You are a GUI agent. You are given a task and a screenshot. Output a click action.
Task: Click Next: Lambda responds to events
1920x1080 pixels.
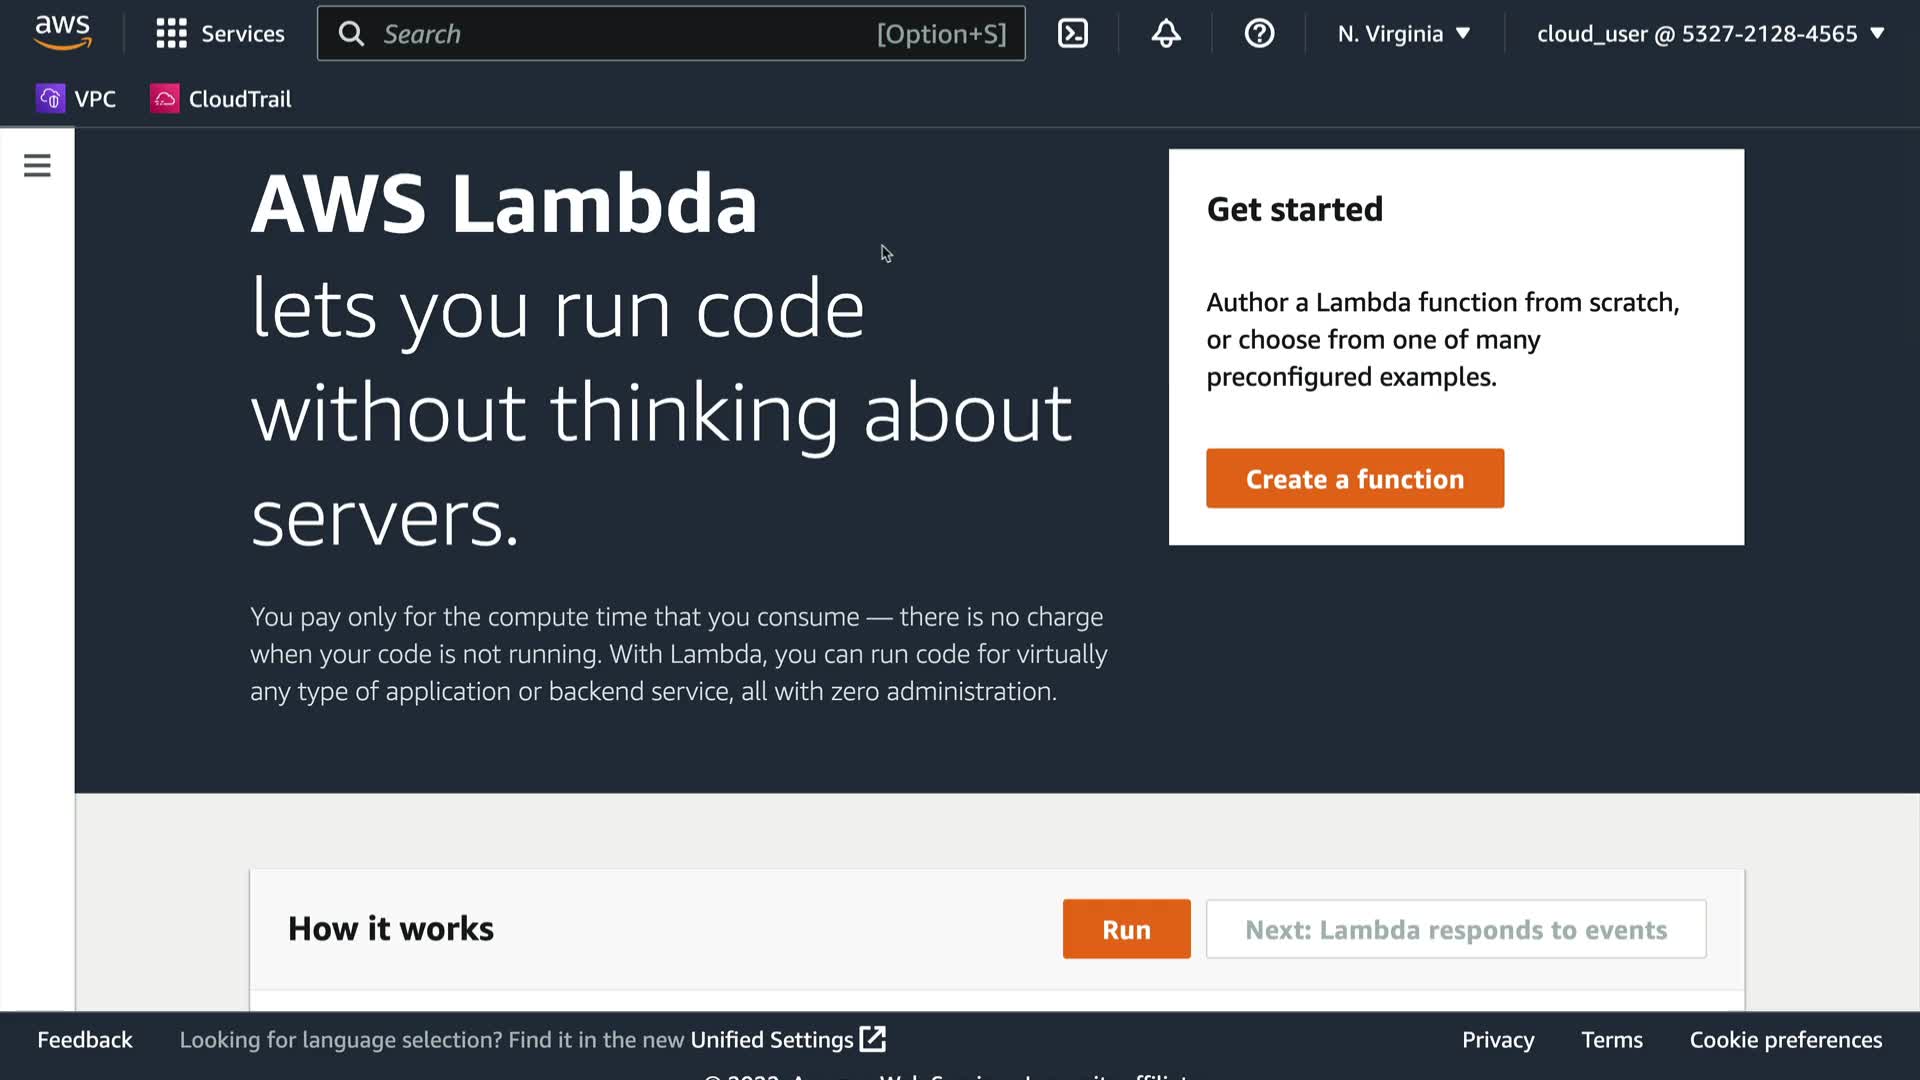pos(1456,930)
